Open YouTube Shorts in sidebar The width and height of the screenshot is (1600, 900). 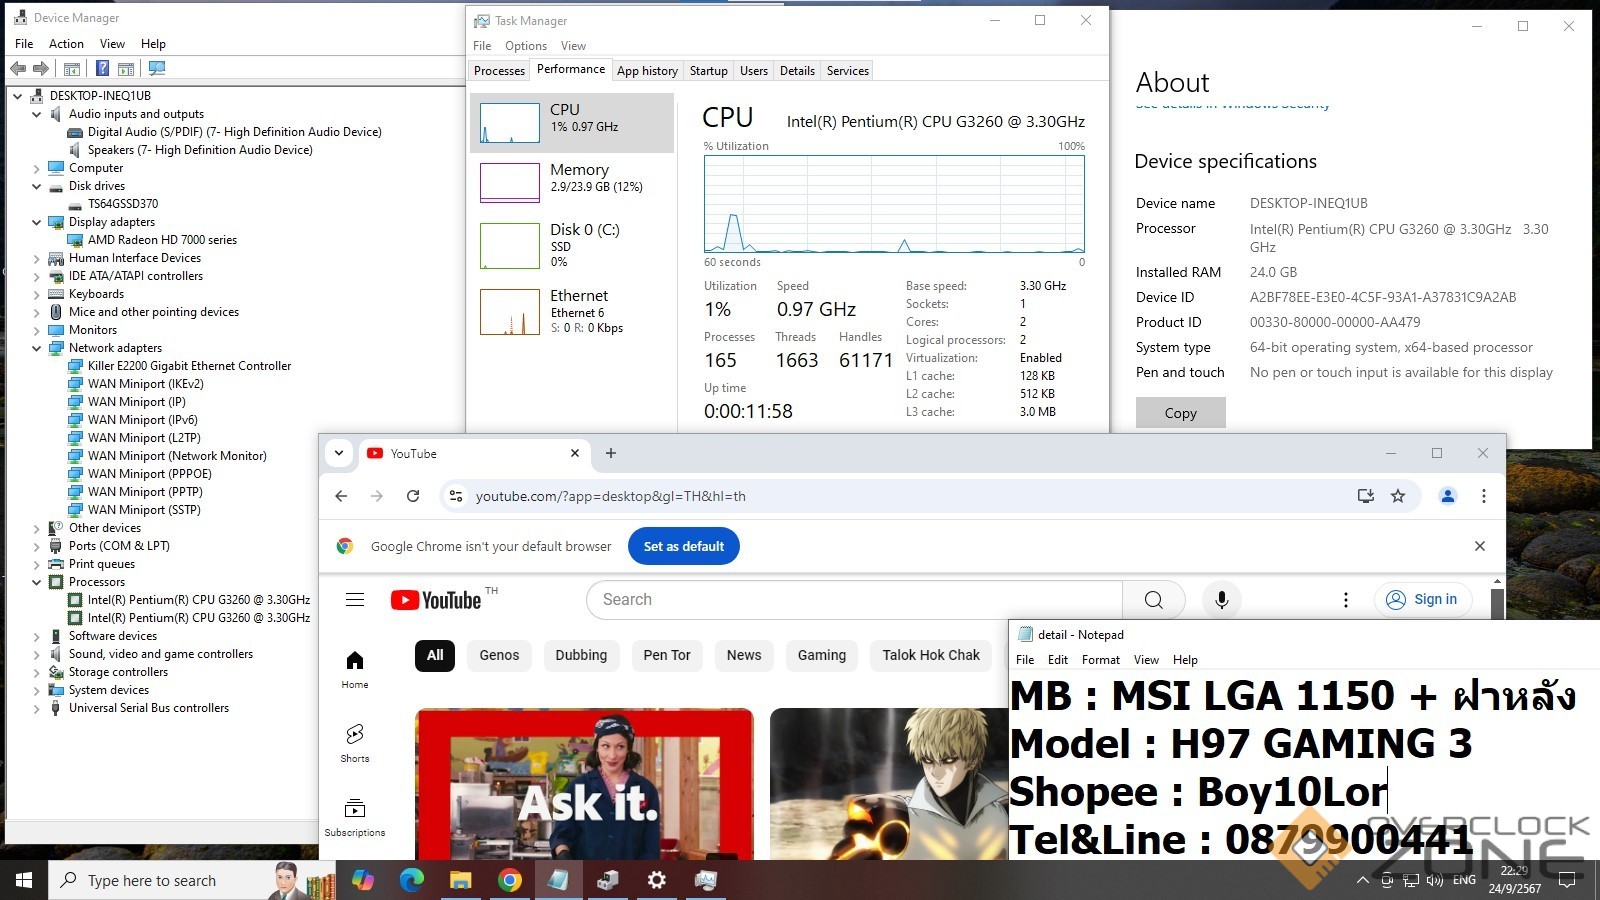[x=355, y=744]
